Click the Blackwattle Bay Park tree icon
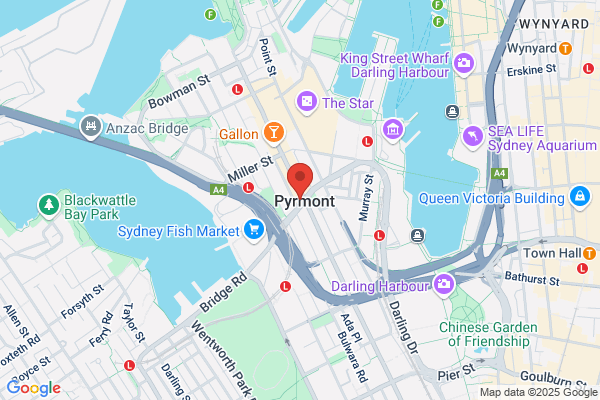Viewport: 600px width, 400px height. coord(49,206)
